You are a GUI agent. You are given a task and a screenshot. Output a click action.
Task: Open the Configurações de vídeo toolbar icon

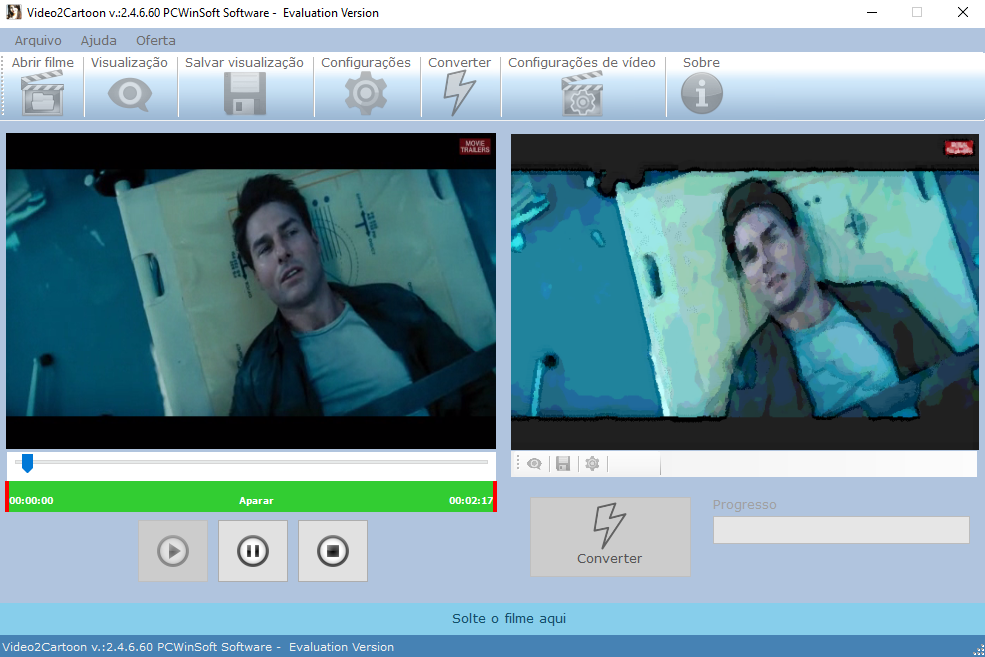point(582,95)
